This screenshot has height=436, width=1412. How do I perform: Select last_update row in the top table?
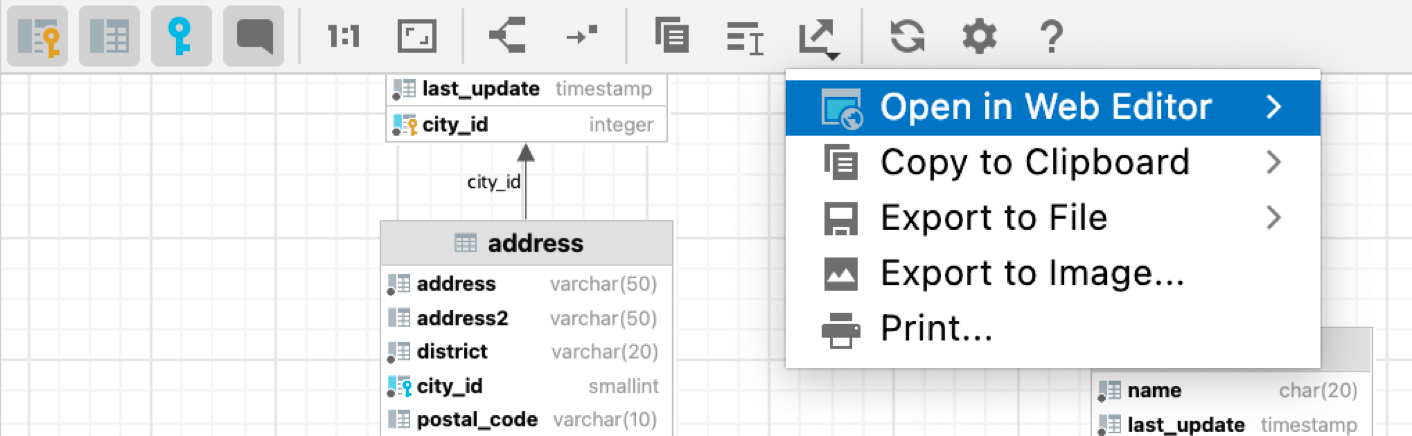pos(526,88)
